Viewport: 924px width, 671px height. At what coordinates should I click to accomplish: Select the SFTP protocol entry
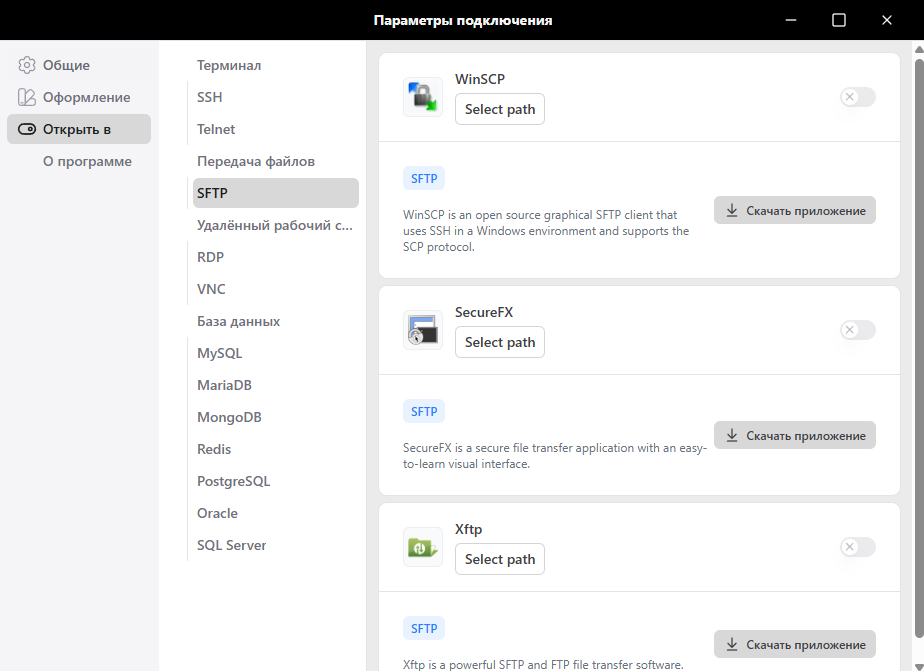tap(275, 193)
